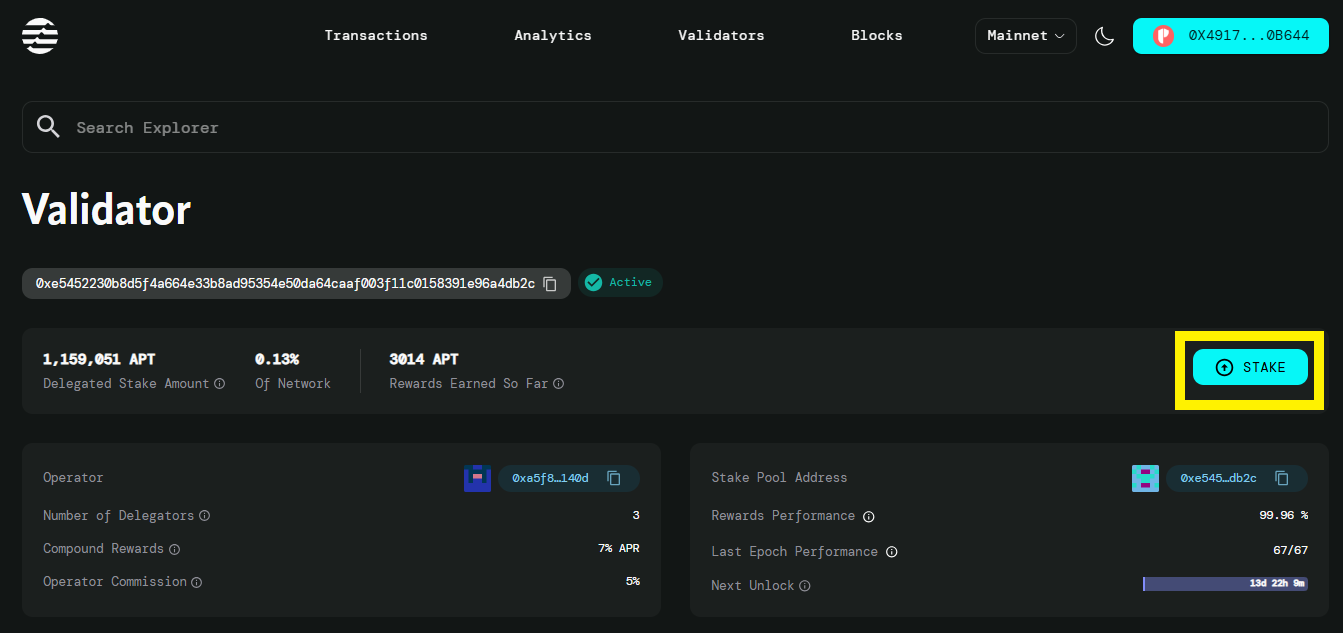Click the Next Unlock progress bar
Image resolution: width=1343 pixels, height=633 pixels.
[1225, 583]
